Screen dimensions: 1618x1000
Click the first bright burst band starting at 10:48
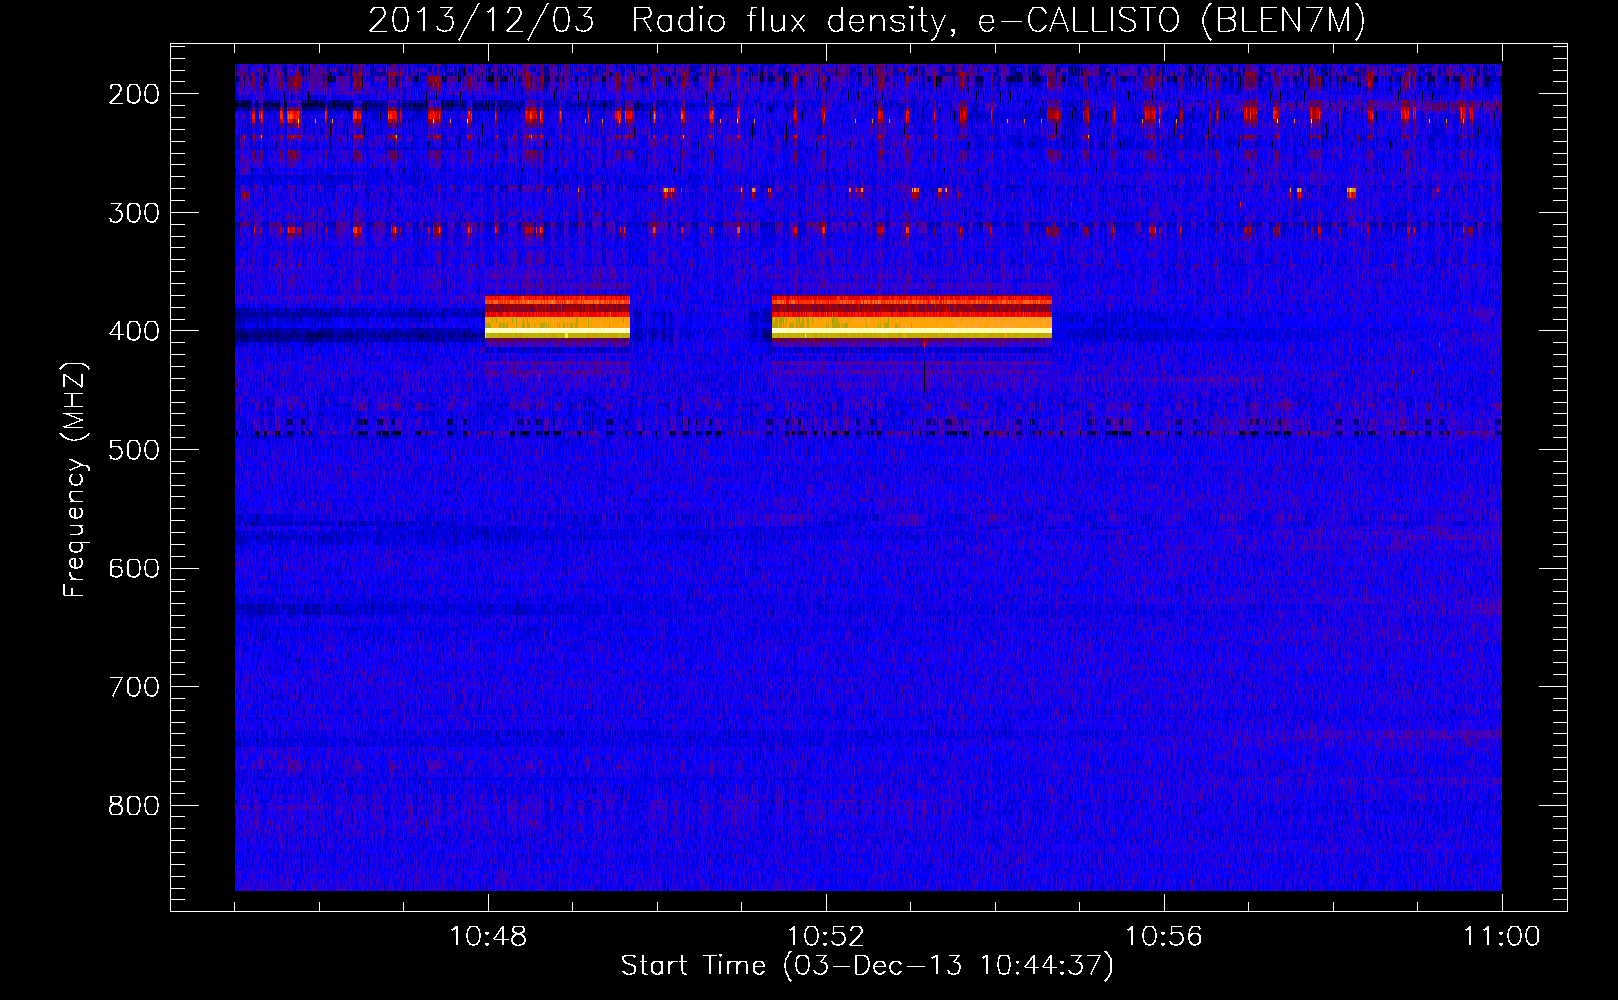(558, 319)
